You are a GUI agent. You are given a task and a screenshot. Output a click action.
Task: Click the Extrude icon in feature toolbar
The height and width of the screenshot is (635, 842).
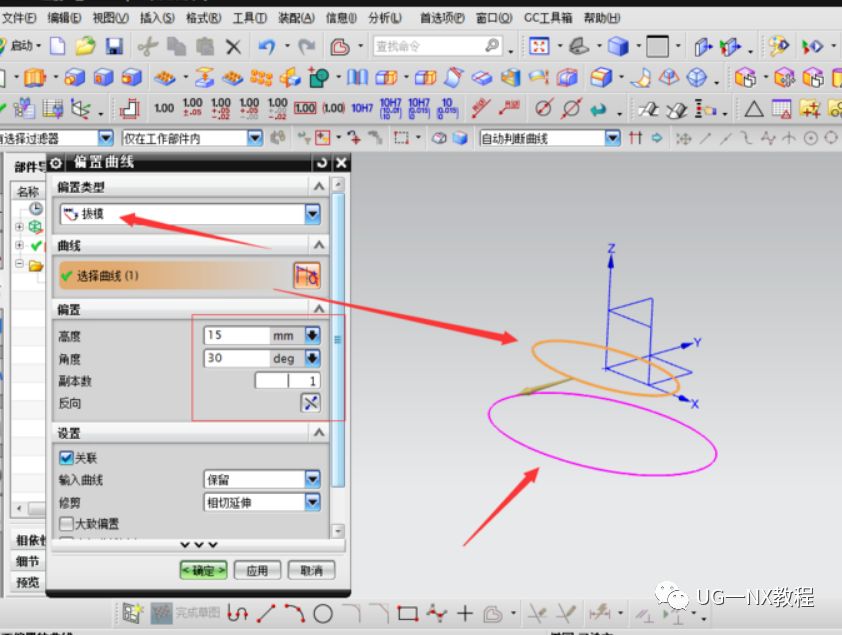[x=35, y=78]
